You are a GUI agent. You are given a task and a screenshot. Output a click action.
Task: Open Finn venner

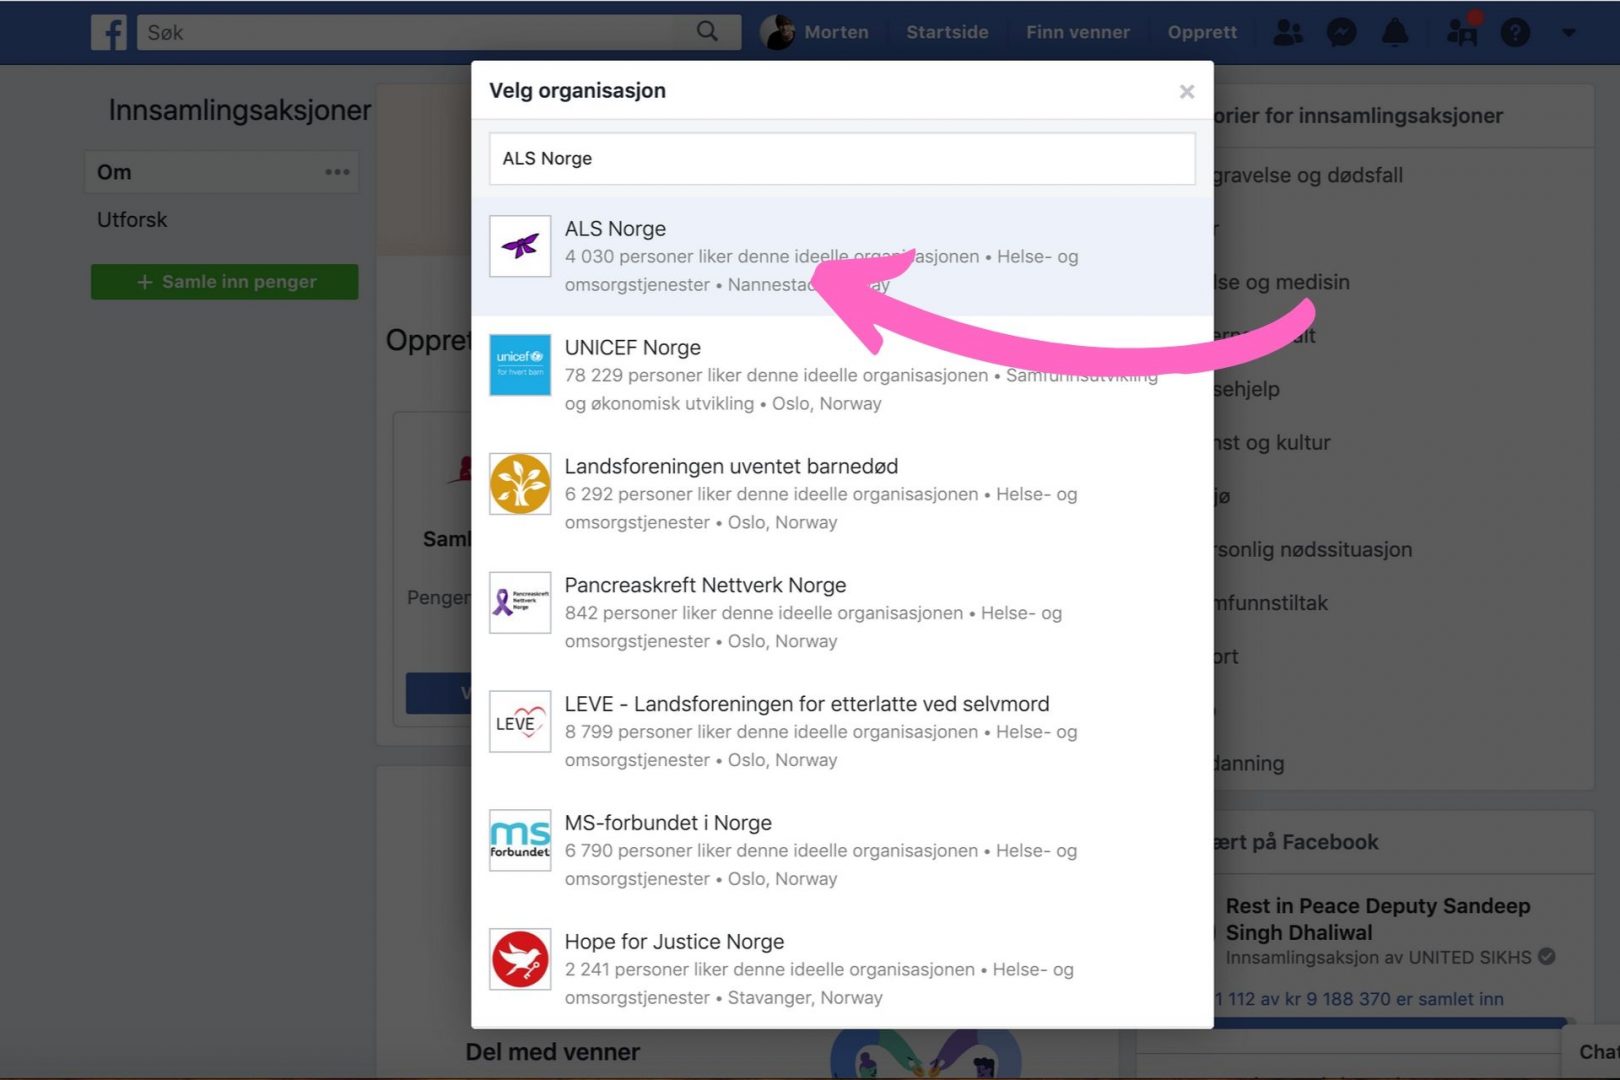click(x=1077, y=32)
